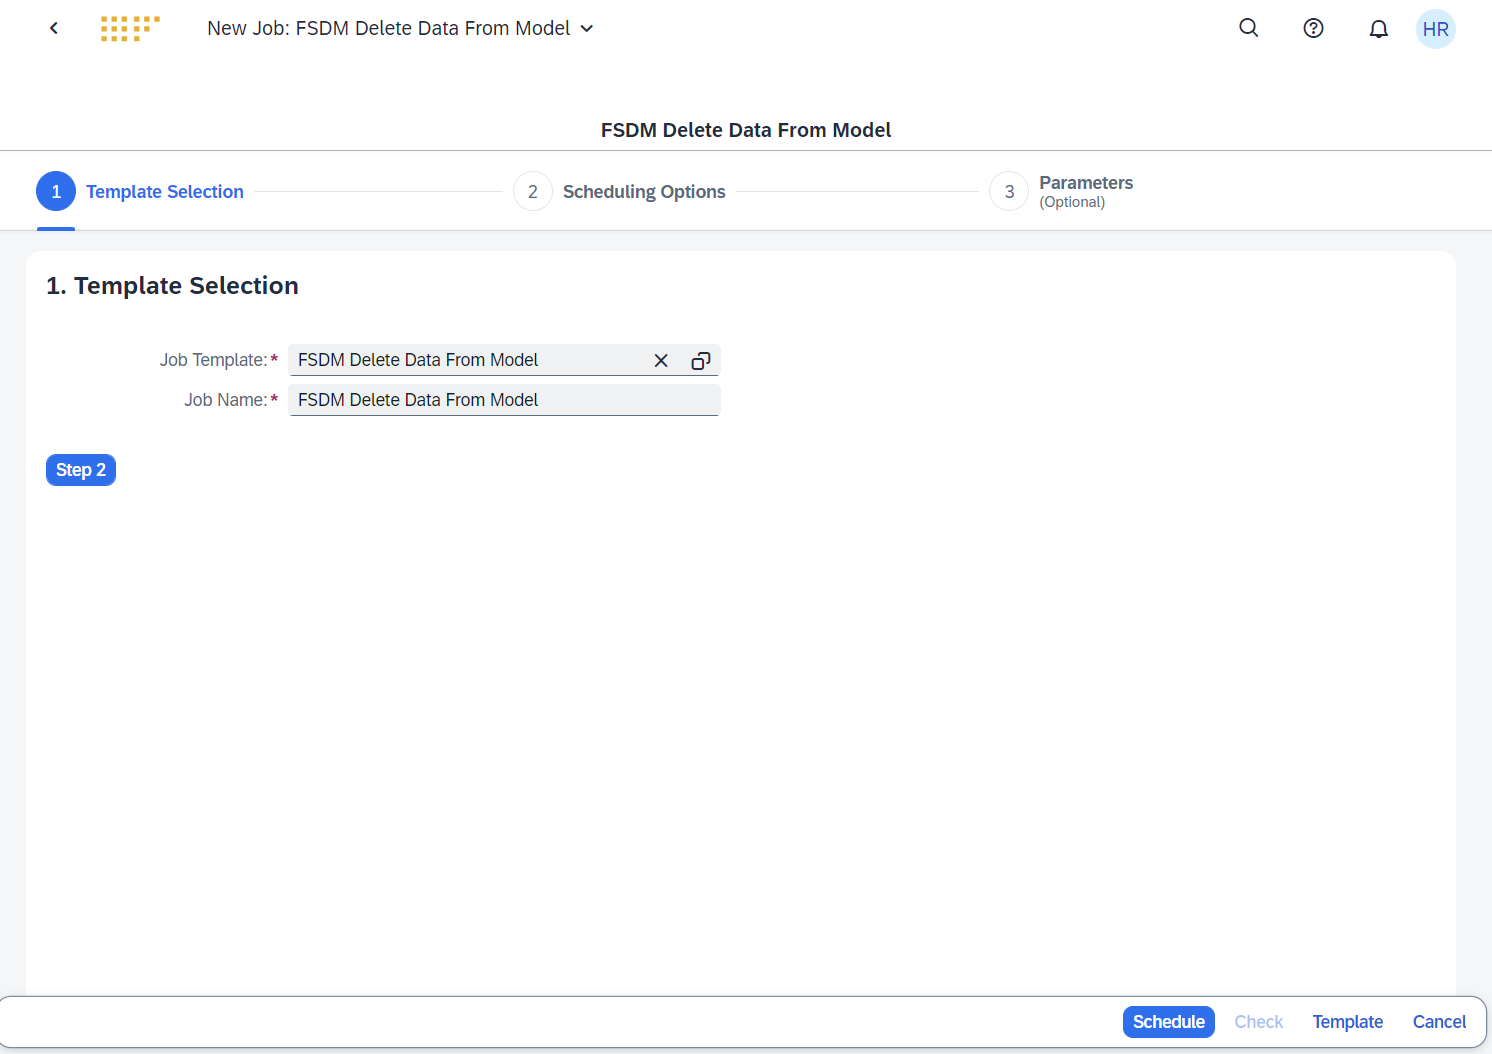Clear the Job Template field with the X icon
The width and height of the screenshot is (1492, 1054).
661,360
